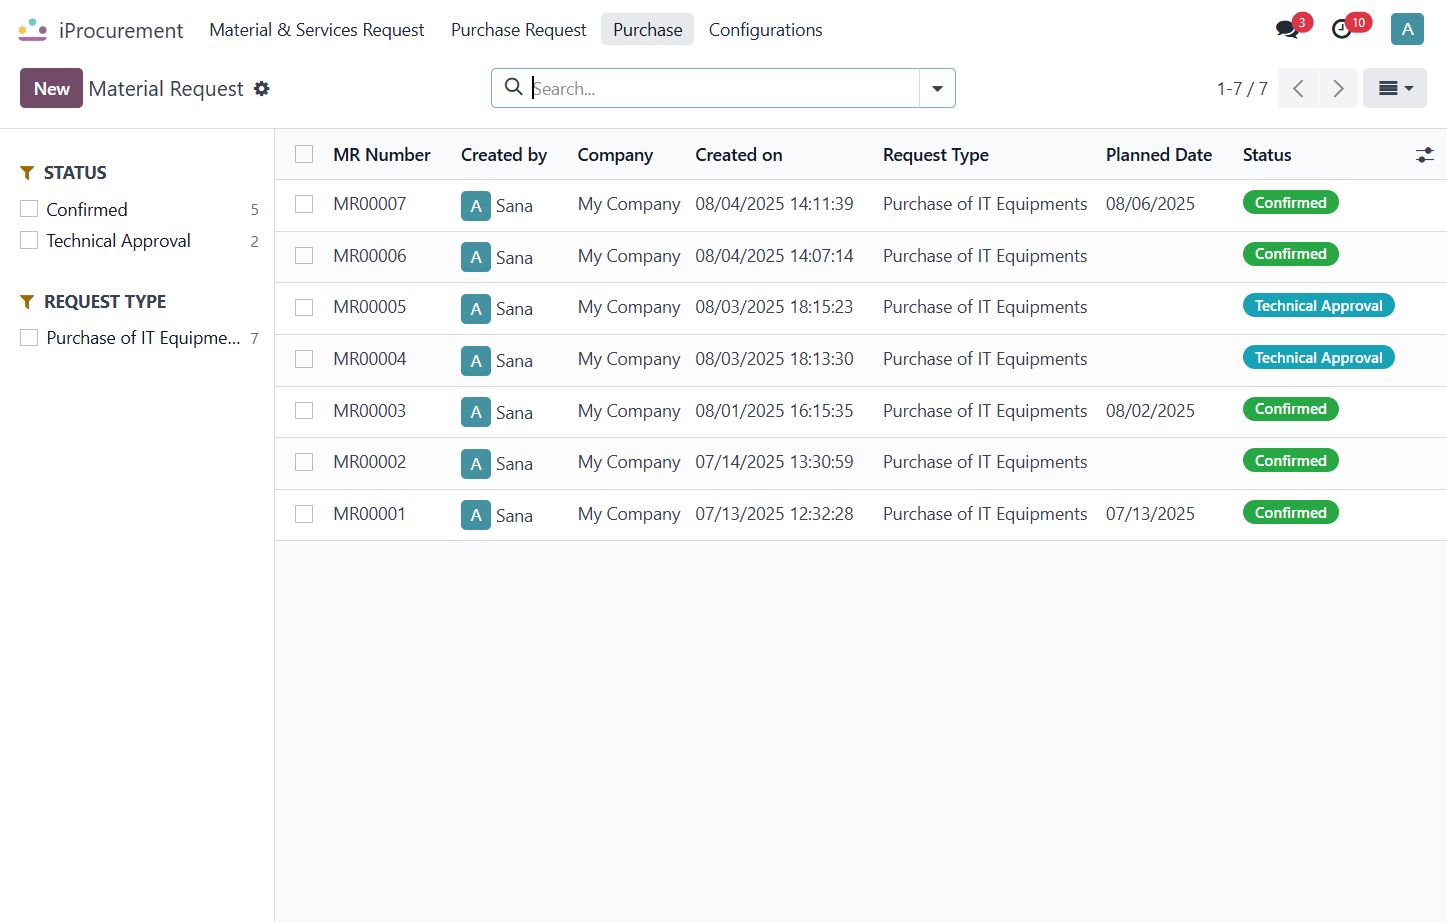Open optional columns adjust icon
1447x922 pixels.
pos(1425,155)
